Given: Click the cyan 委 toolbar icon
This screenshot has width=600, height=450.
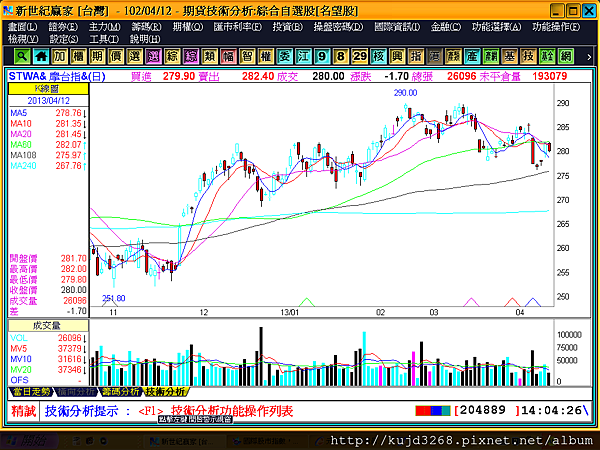Looking at the screenshot, I should pos(285,57).
